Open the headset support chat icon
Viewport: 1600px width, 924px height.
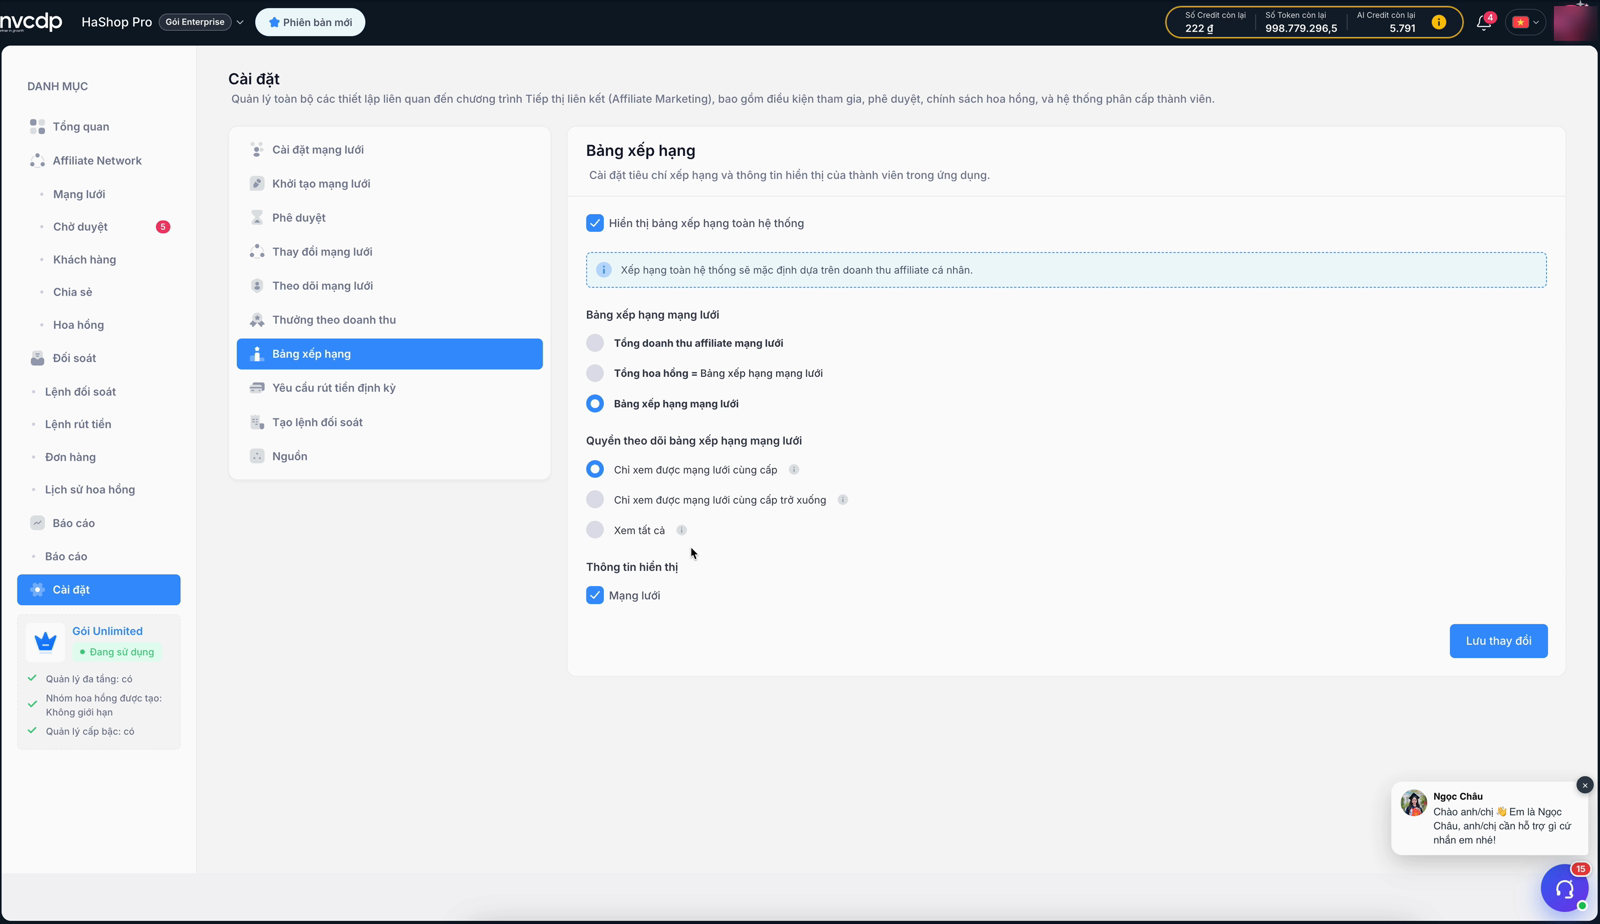coord(1565,888)
